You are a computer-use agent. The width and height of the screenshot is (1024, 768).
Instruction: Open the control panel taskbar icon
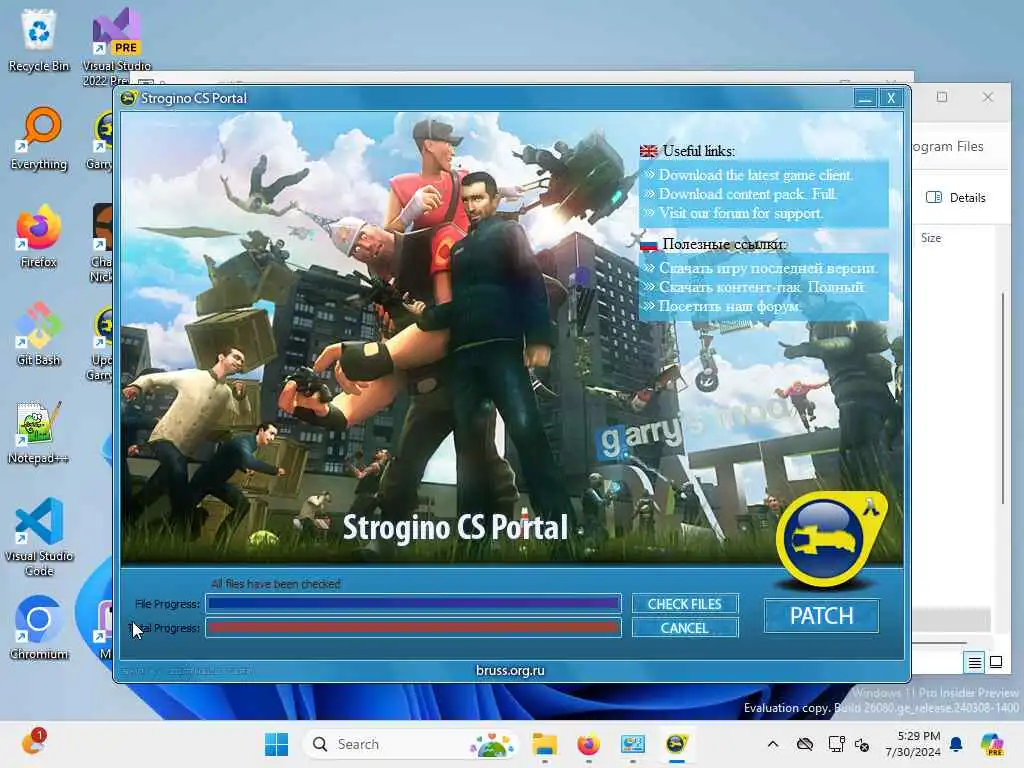[x=632, y=744]
